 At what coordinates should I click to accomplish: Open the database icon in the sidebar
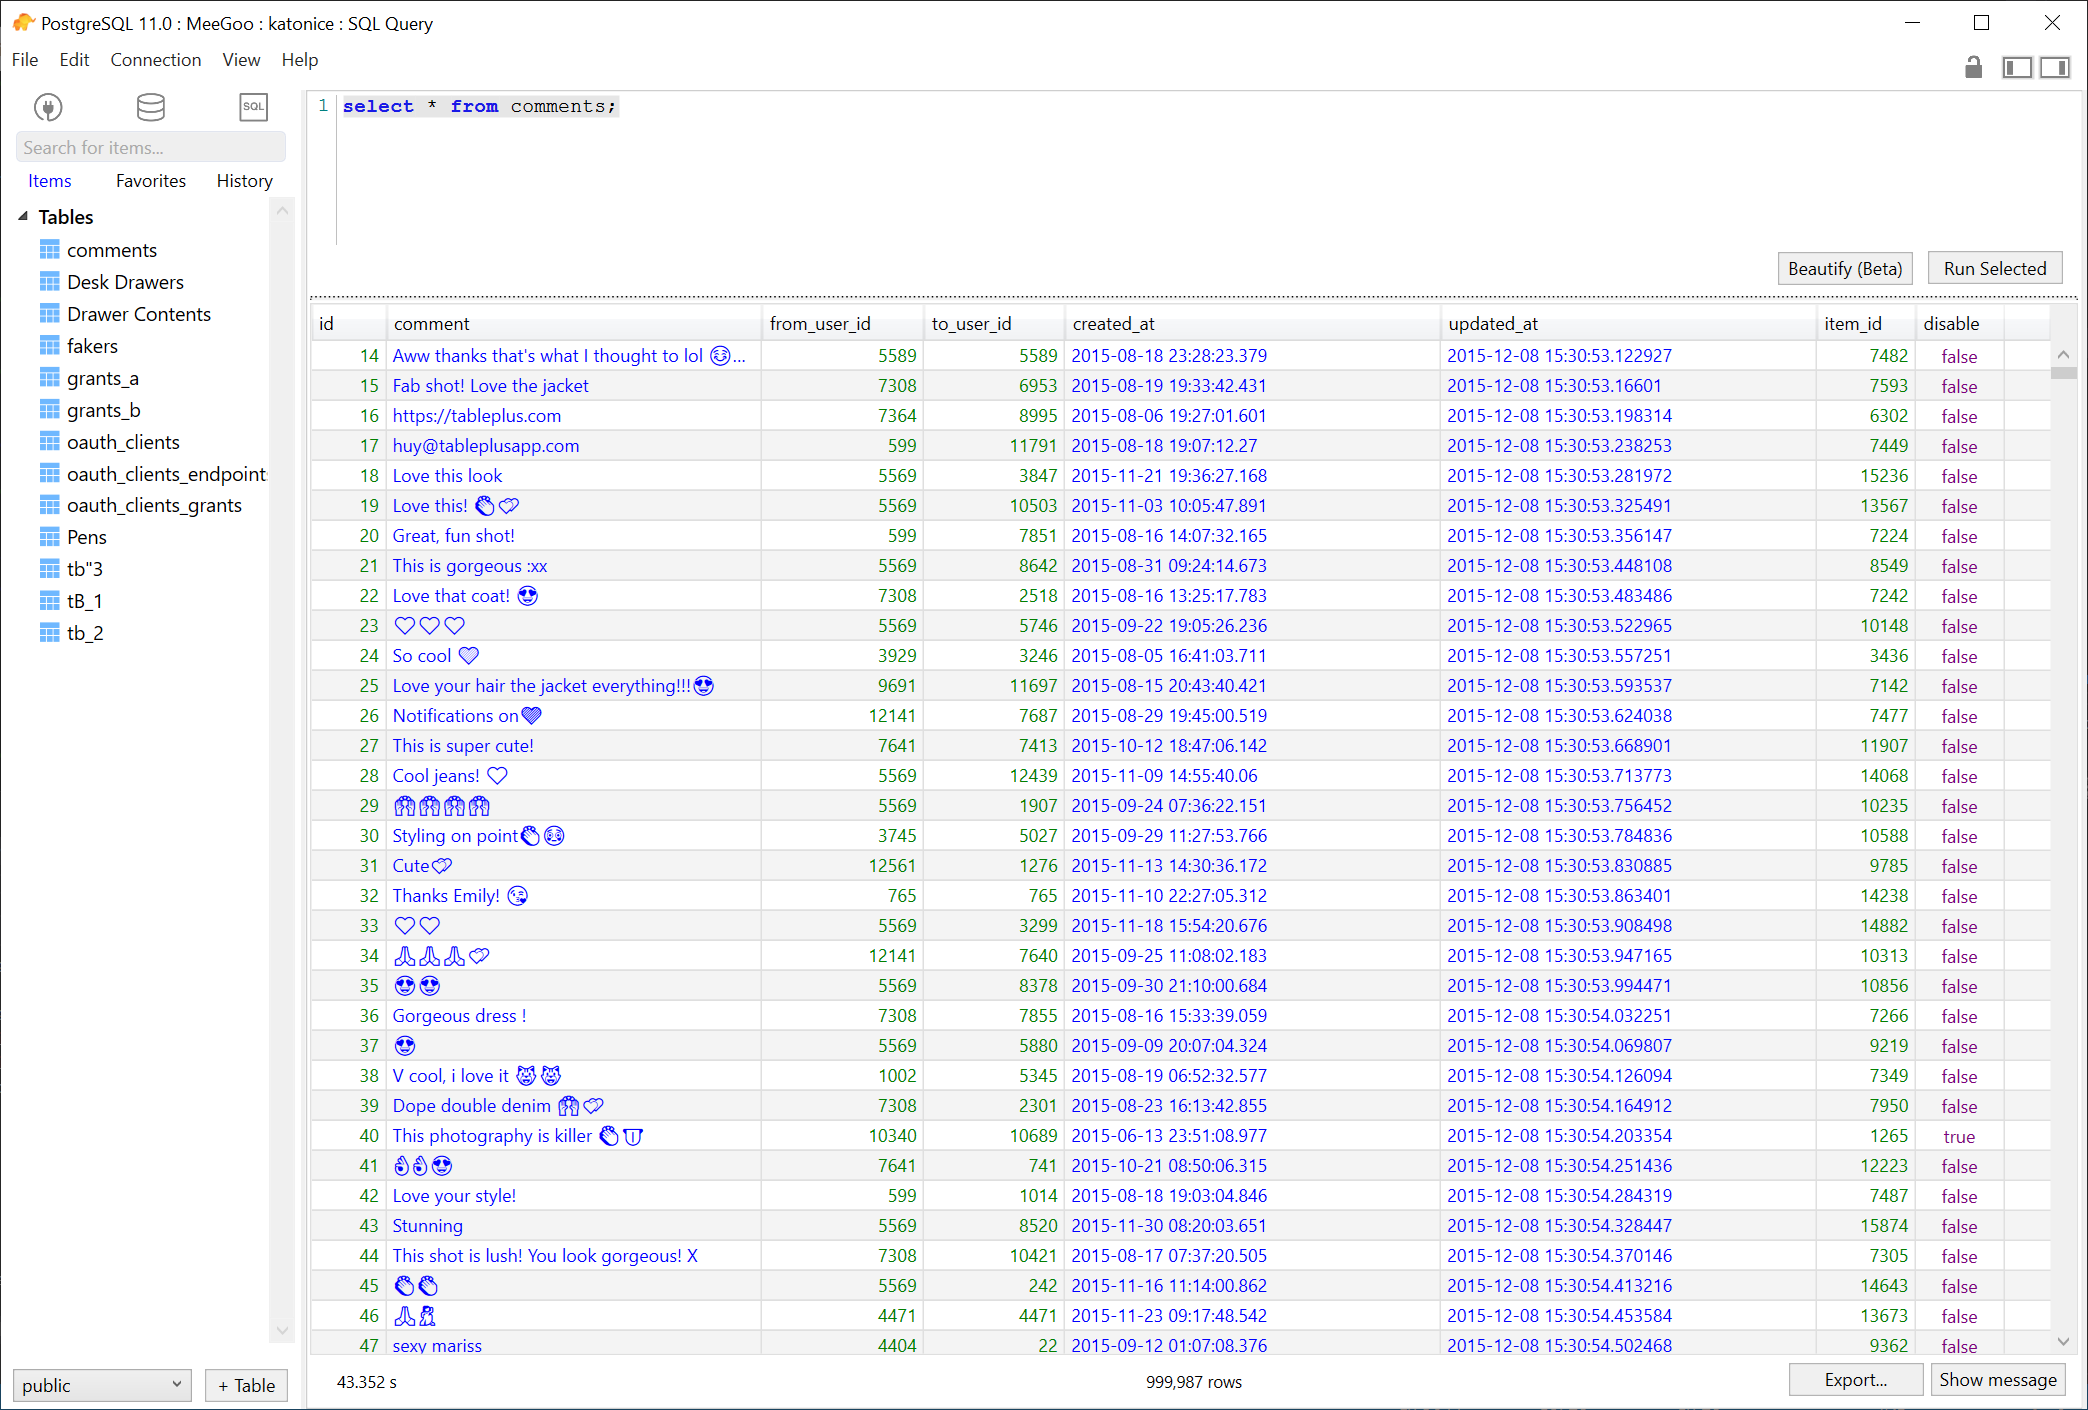coord(151,107)
